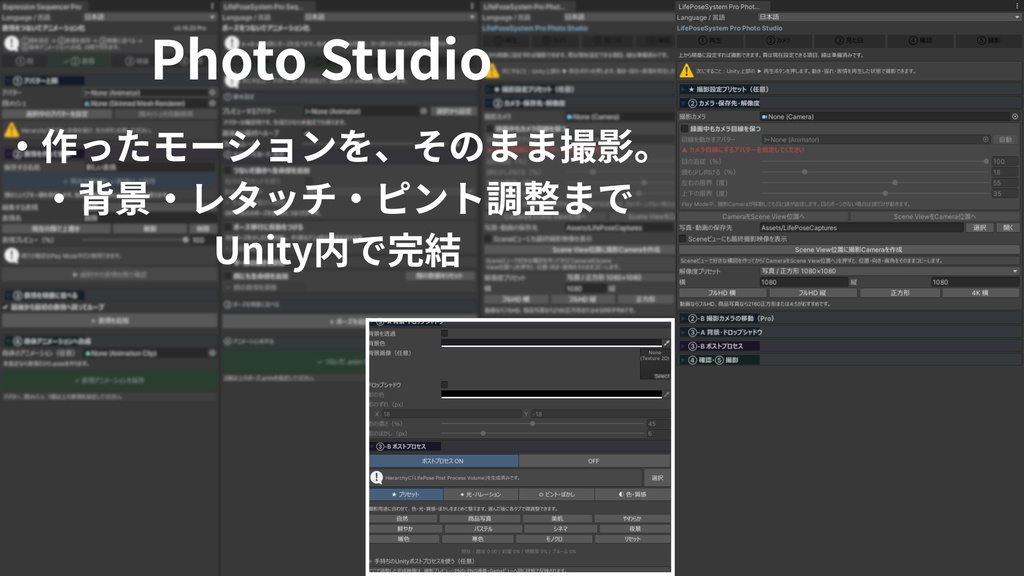Go to step ④ 確認 tab
Screen dimensions: 1024x576
pos(920,40)
